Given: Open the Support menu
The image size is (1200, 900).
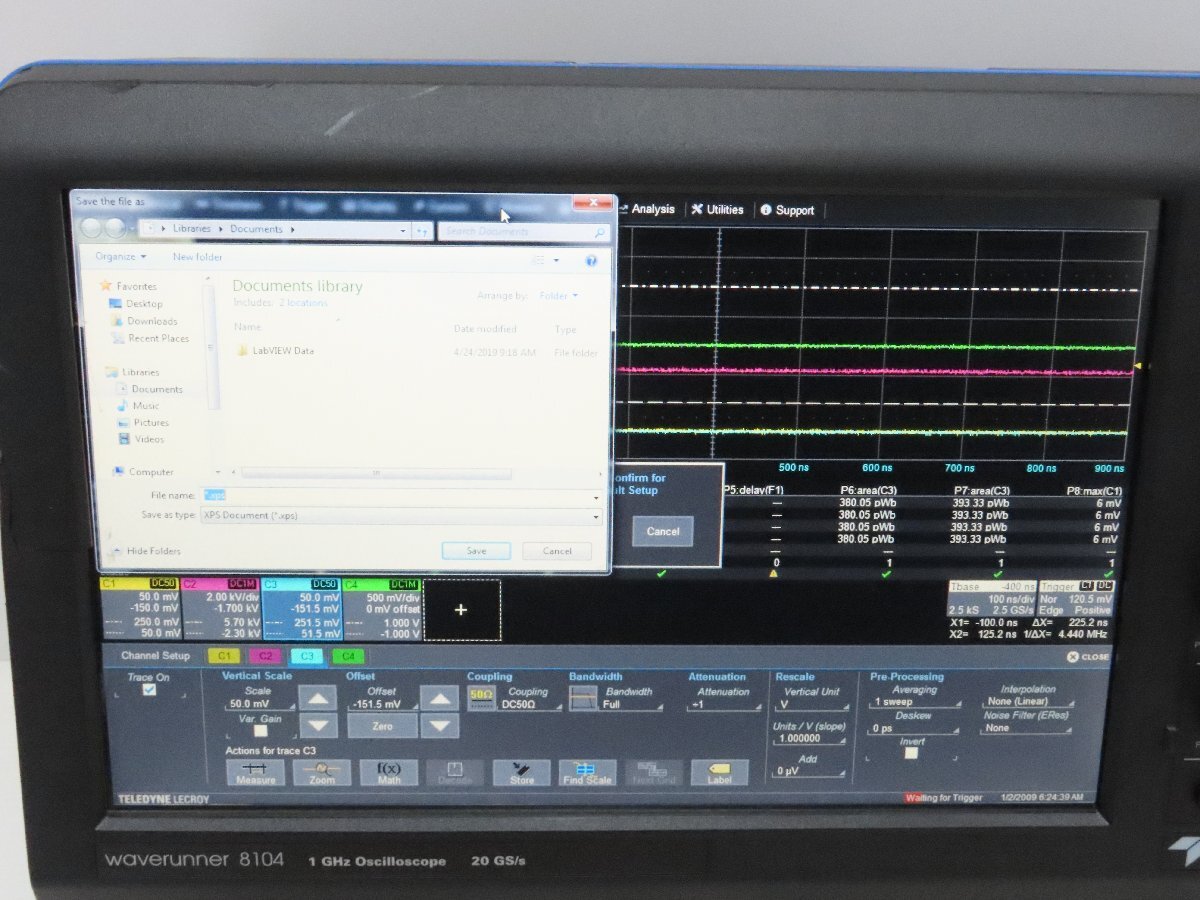Looking at the screenshot, I should coord(787,210).
